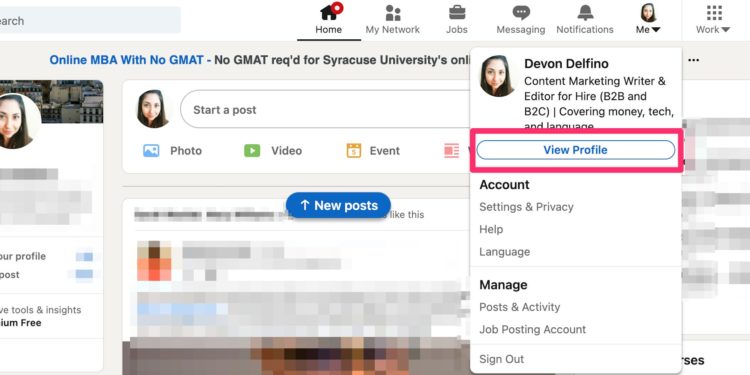Click the profile headline text in the dropdown
The width and height of the screenshot is (750, 375).
point(599,103)
